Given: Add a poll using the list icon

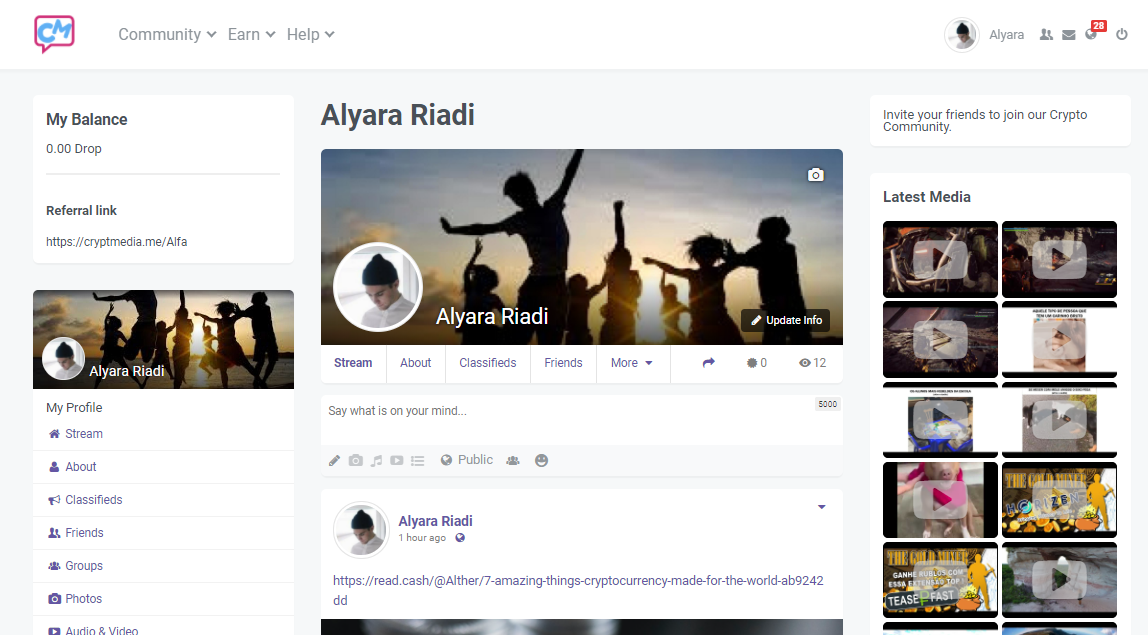Looking at the screenshot, I should pos(417,461).
